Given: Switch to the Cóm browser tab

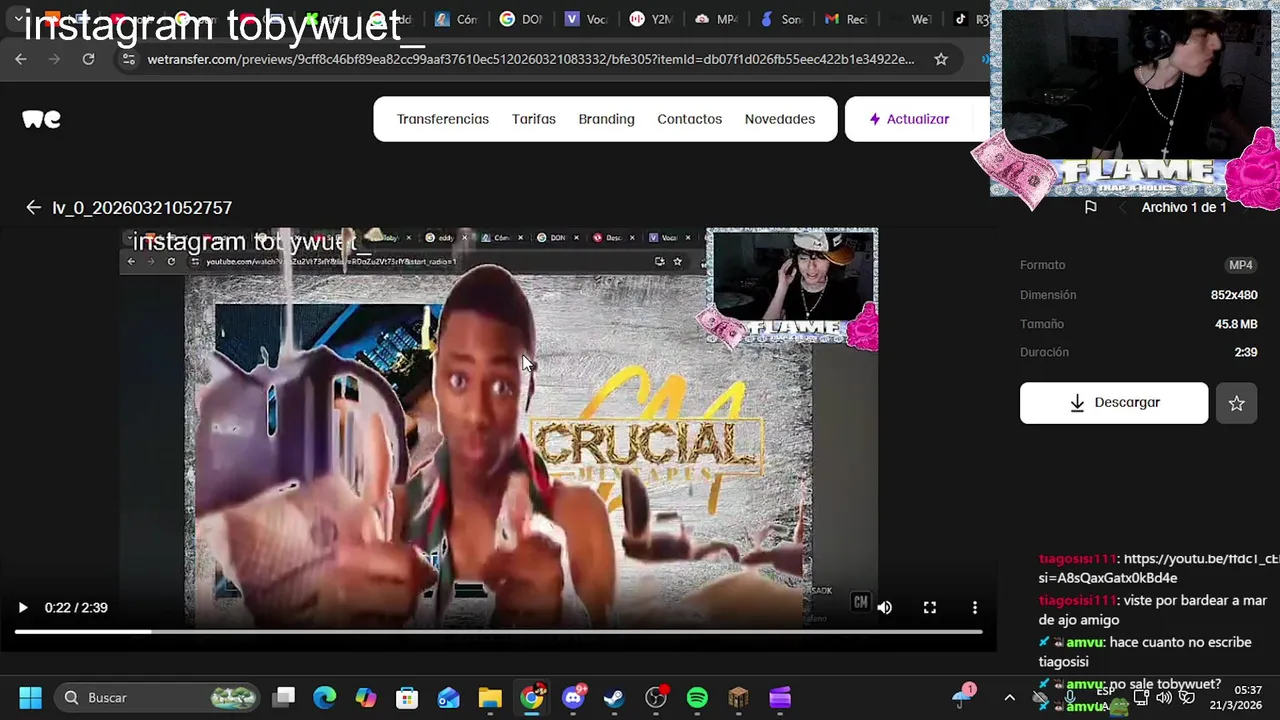Looking at the screenshot, I should click(456, 19).
